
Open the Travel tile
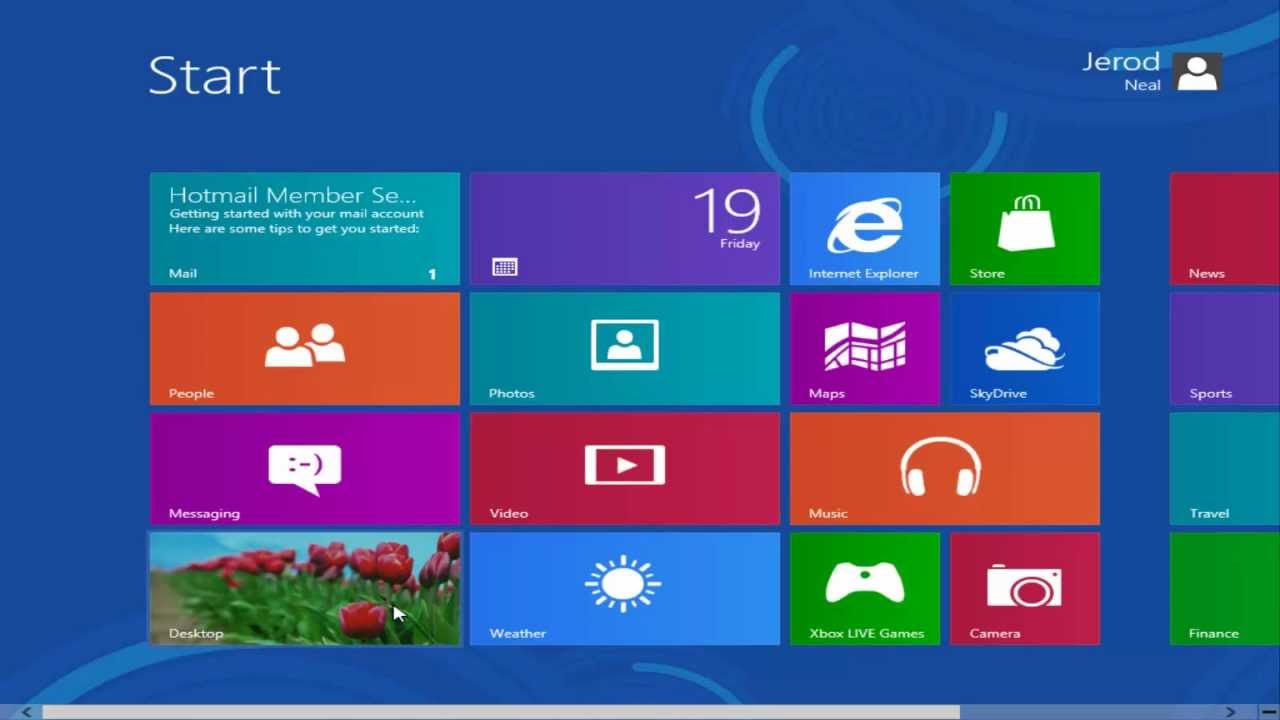click(1225, 469)
